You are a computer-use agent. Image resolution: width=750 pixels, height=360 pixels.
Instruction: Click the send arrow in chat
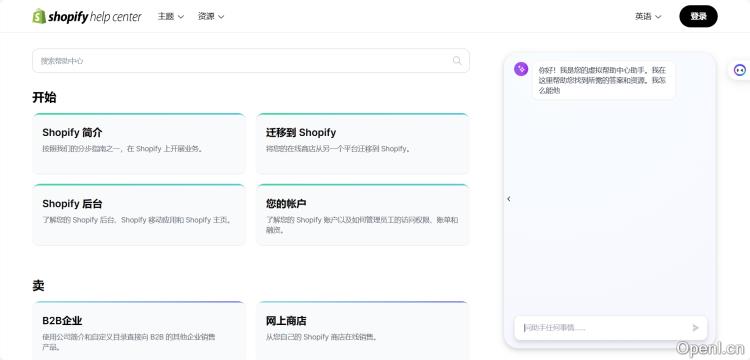(x=695, y=327)
